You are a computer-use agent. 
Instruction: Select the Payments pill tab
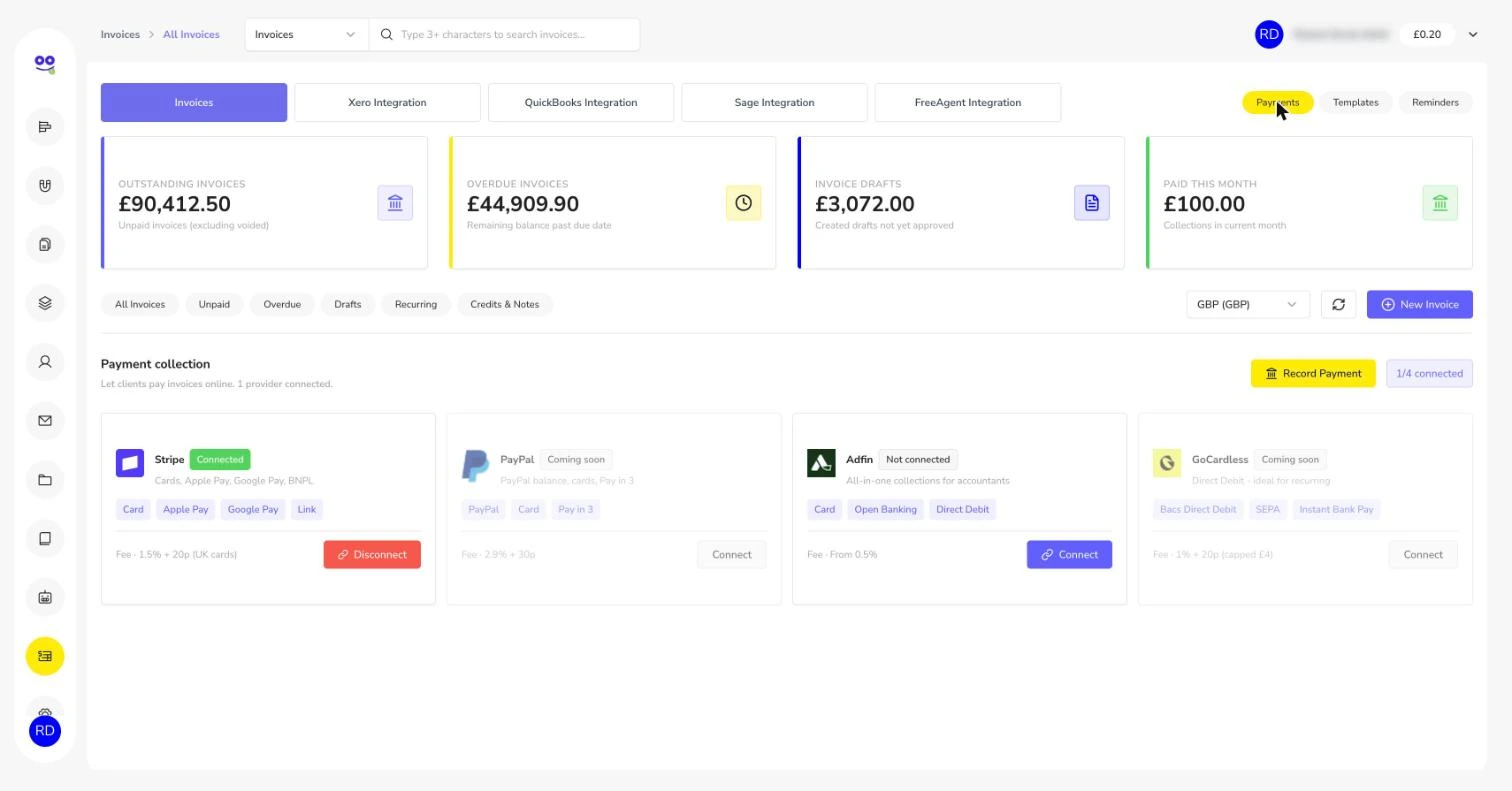1278,102
